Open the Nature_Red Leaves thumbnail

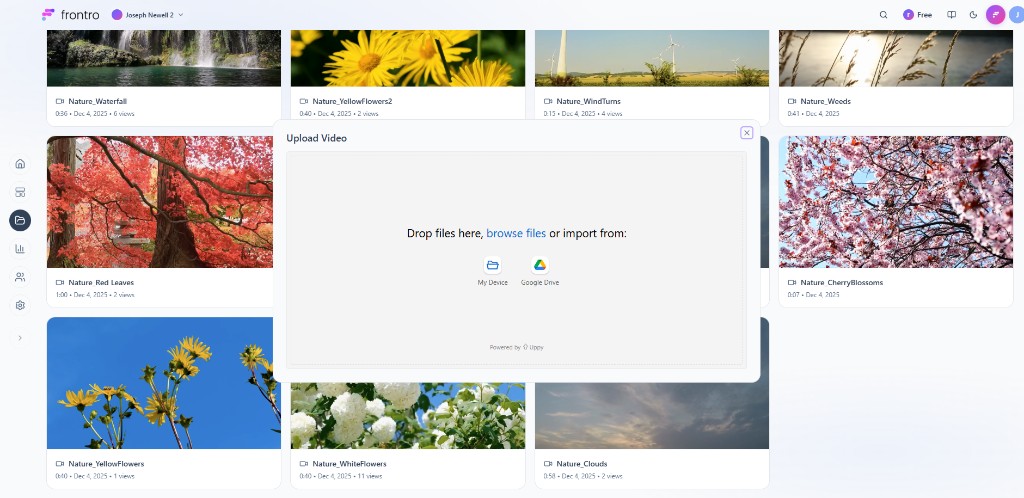tap(159, 202)
